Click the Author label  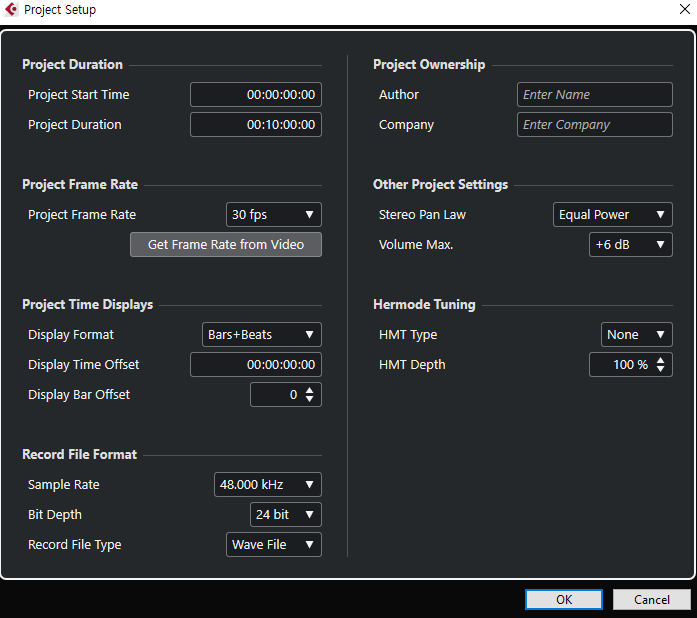[399, 95]
